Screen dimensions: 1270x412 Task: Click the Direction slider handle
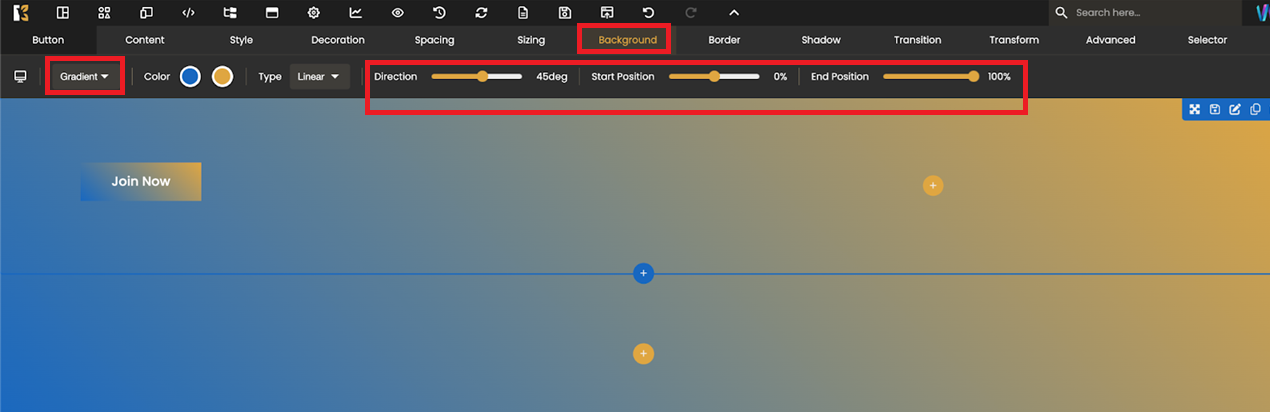click(482, 77)
